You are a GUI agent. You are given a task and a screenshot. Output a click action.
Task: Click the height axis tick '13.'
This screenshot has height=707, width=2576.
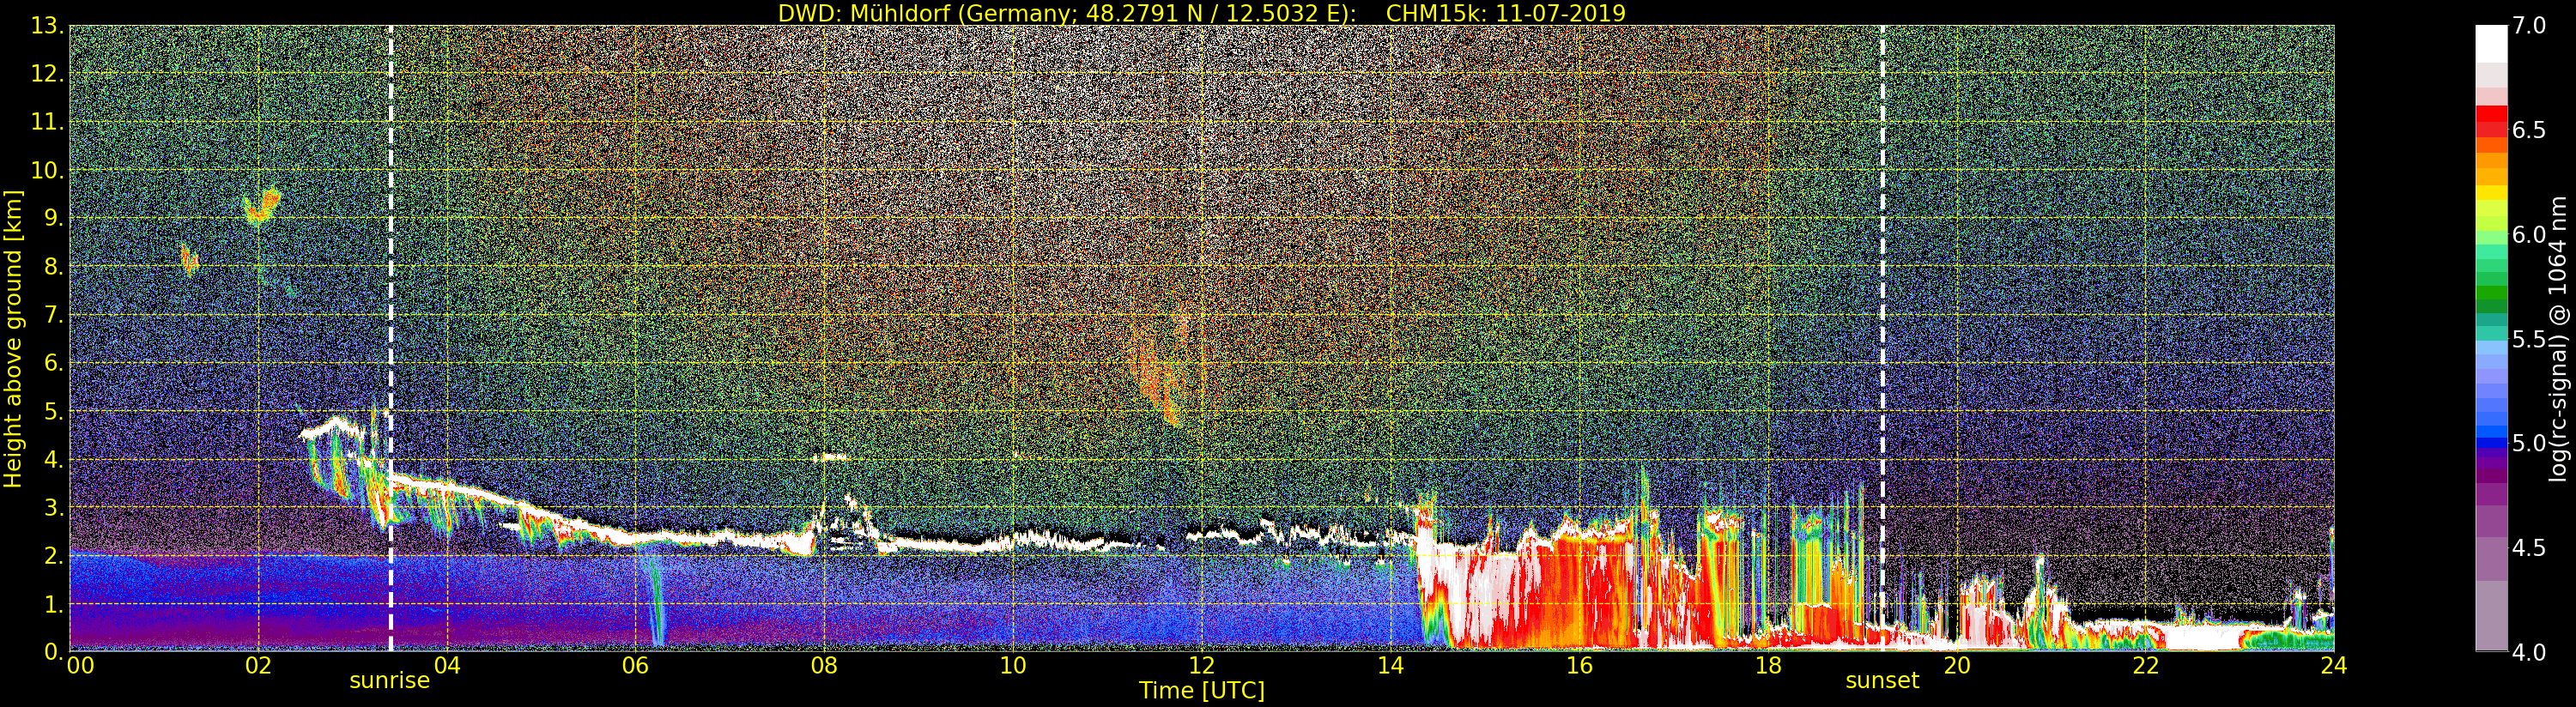[47, 26]
